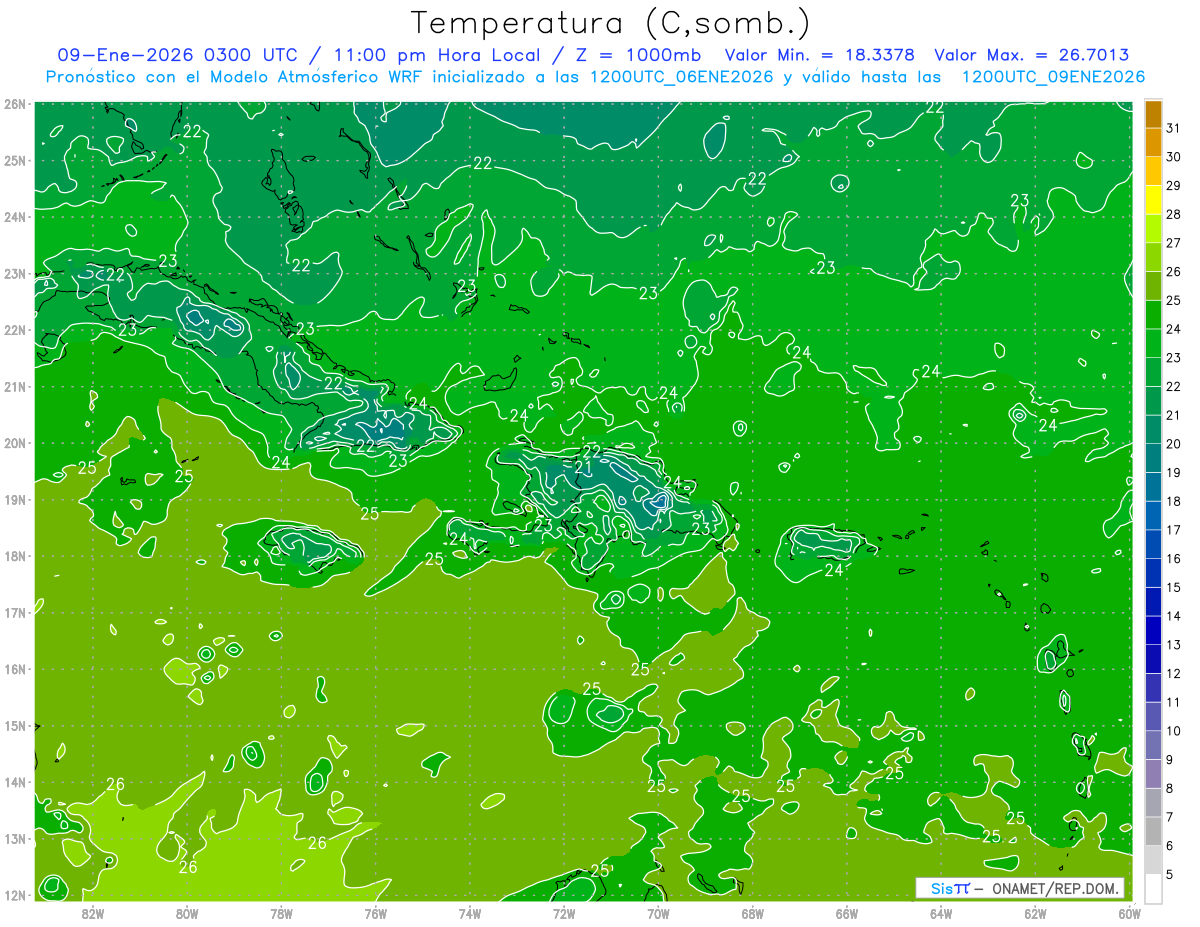This screenshot has width=1200, height=927.
Task: Click the 16N latitude axis label
Action: pyautogui.click(x=14, y=669)
